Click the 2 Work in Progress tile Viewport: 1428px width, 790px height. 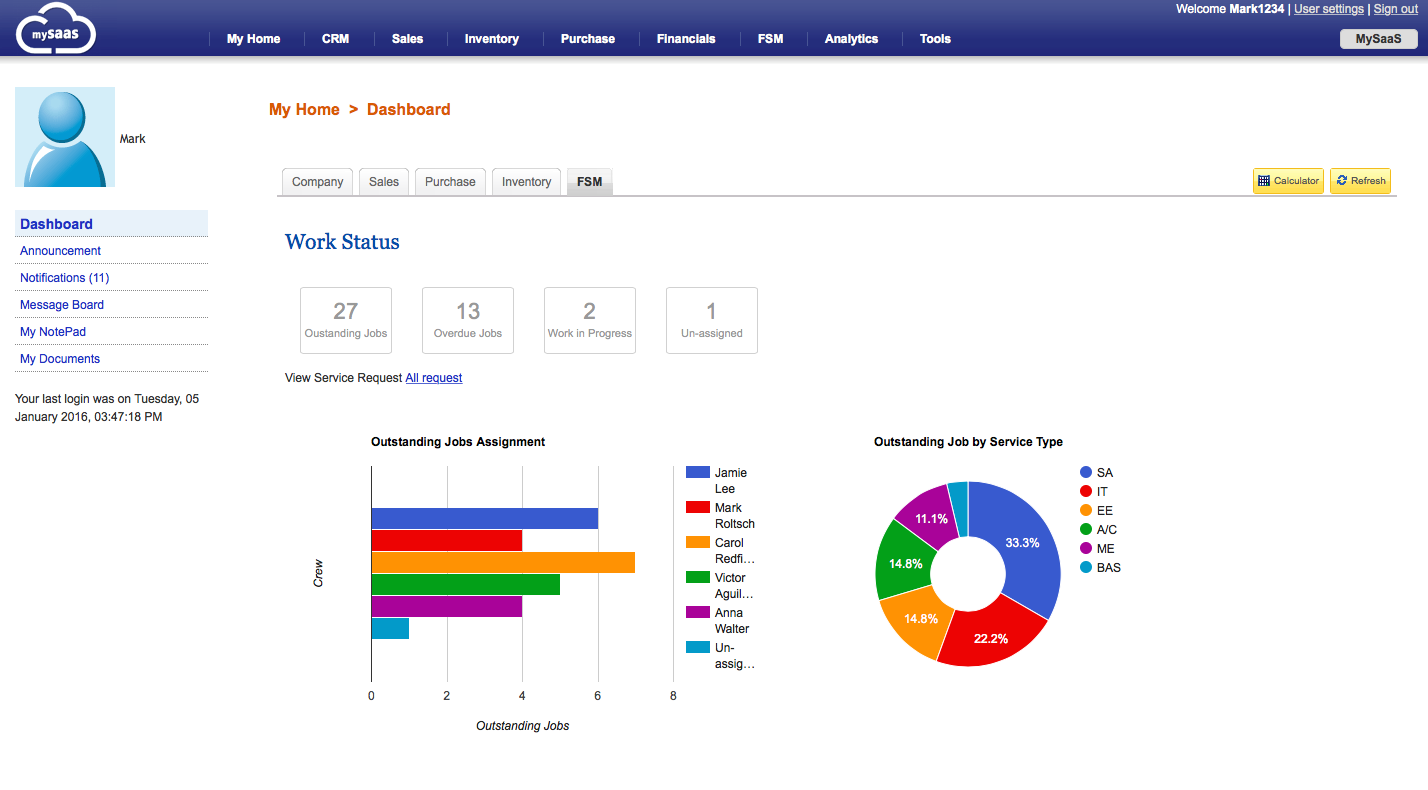point(590,320)
